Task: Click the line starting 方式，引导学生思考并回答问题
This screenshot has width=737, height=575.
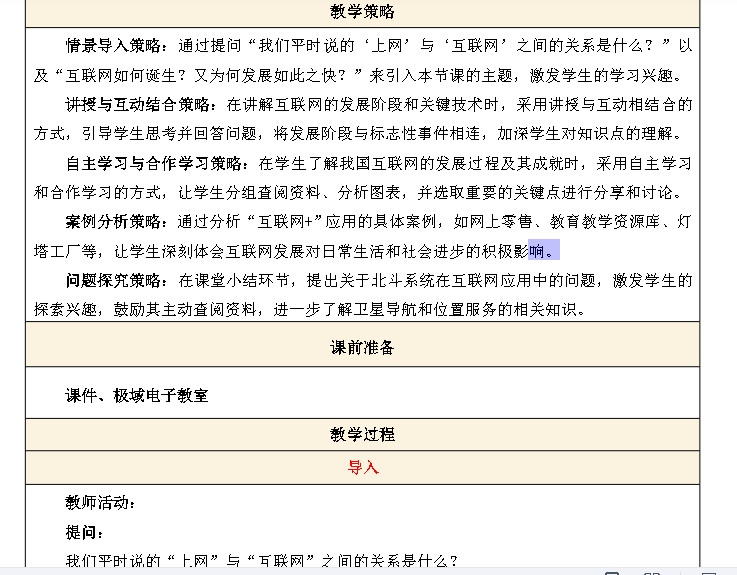Action: tap(359, 134)
